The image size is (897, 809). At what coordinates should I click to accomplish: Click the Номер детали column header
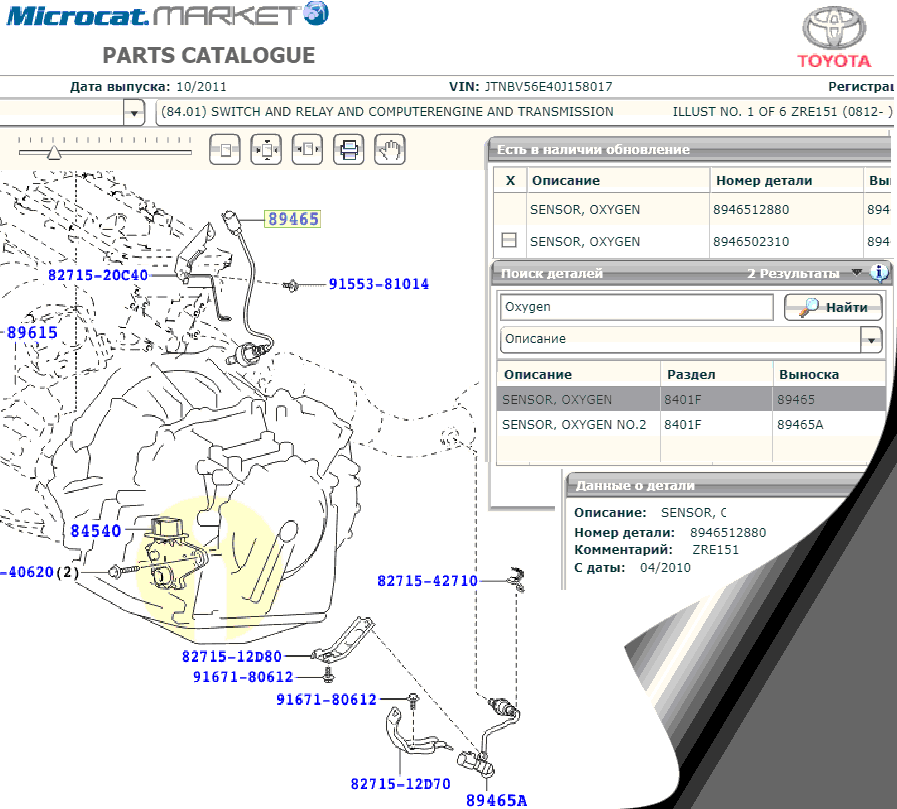[762, 181]
